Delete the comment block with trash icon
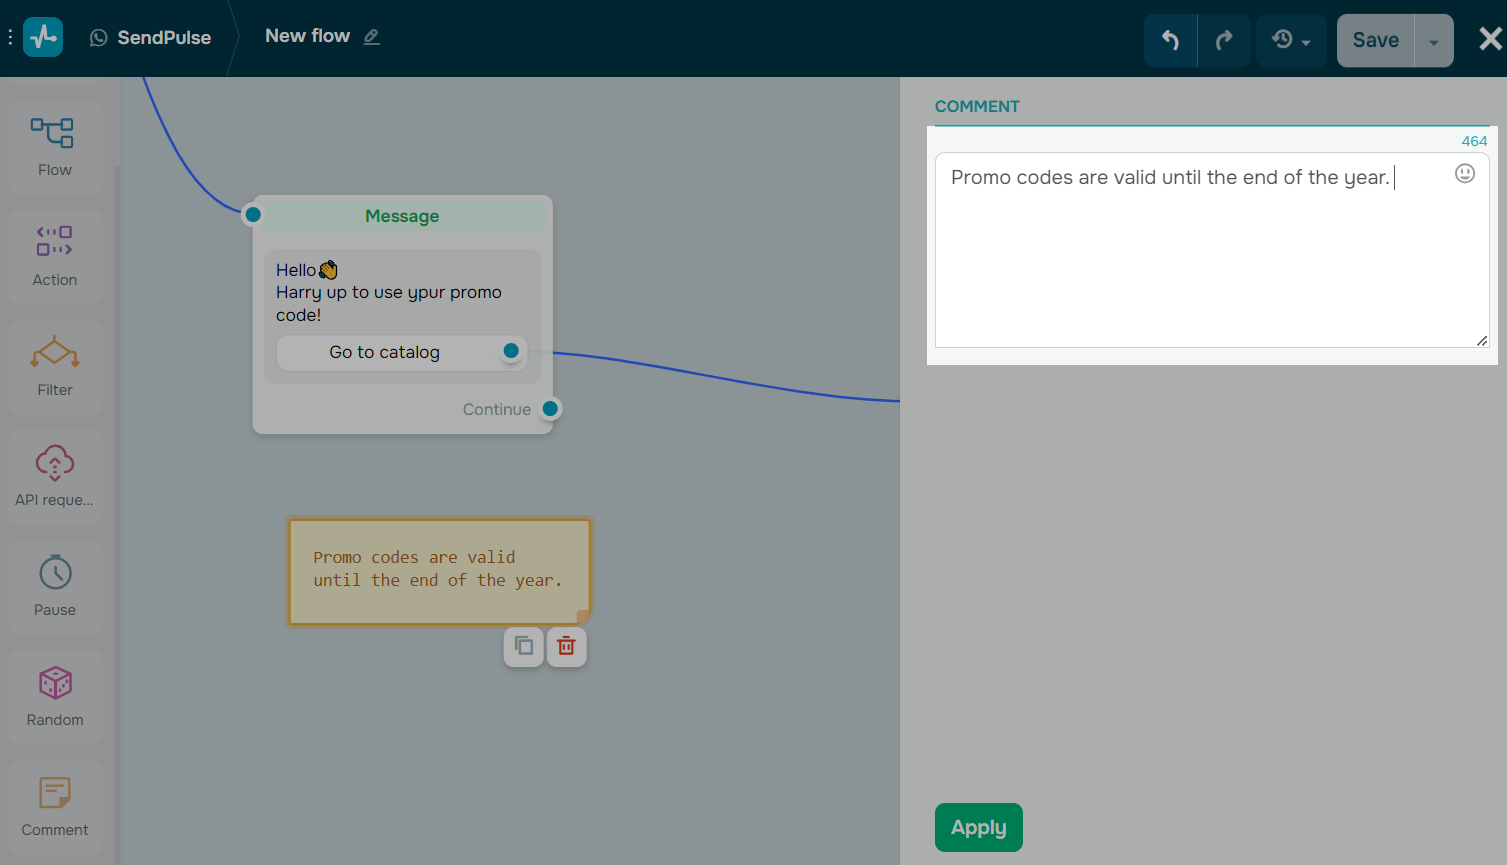1507x865 pixels. 566,646
